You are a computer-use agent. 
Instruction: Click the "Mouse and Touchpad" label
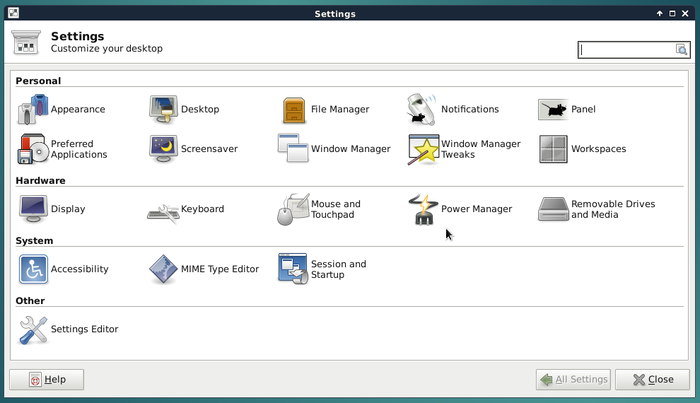[x=336, y=209]
